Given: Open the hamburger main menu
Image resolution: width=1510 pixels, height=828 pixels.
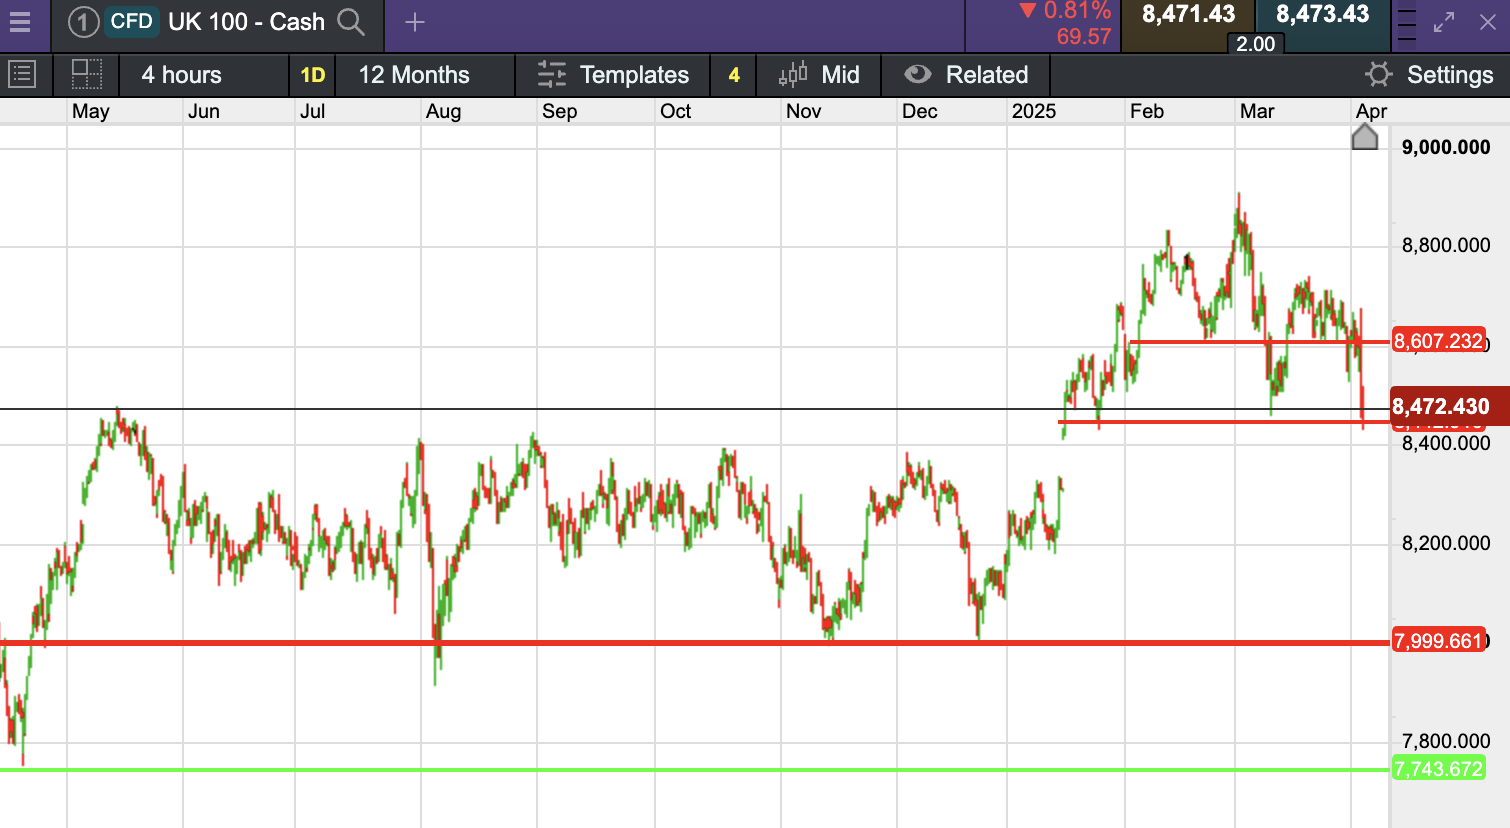Looking at the screenshot, I should 20,22.
